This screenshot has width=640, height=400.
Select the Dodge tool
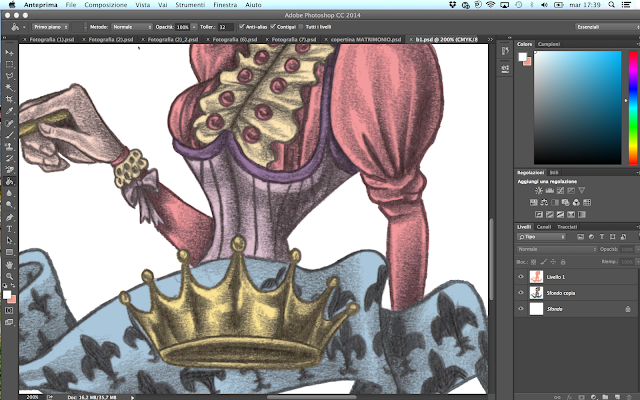9,204
